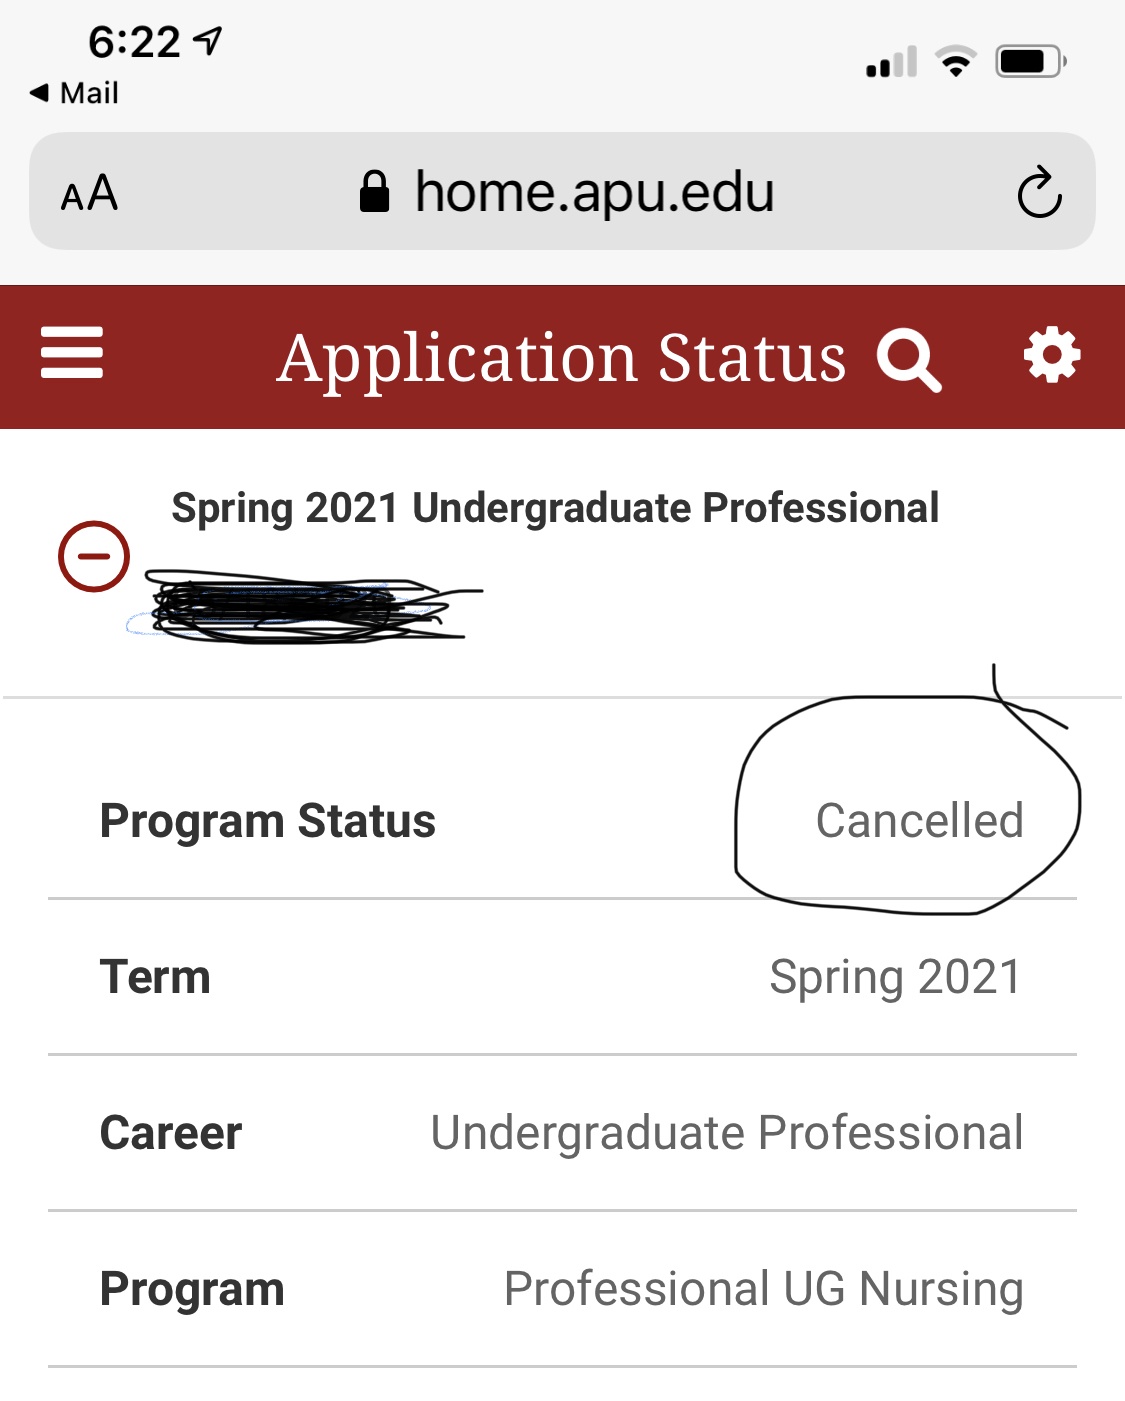Go back to the Mail app

point(75,93)
